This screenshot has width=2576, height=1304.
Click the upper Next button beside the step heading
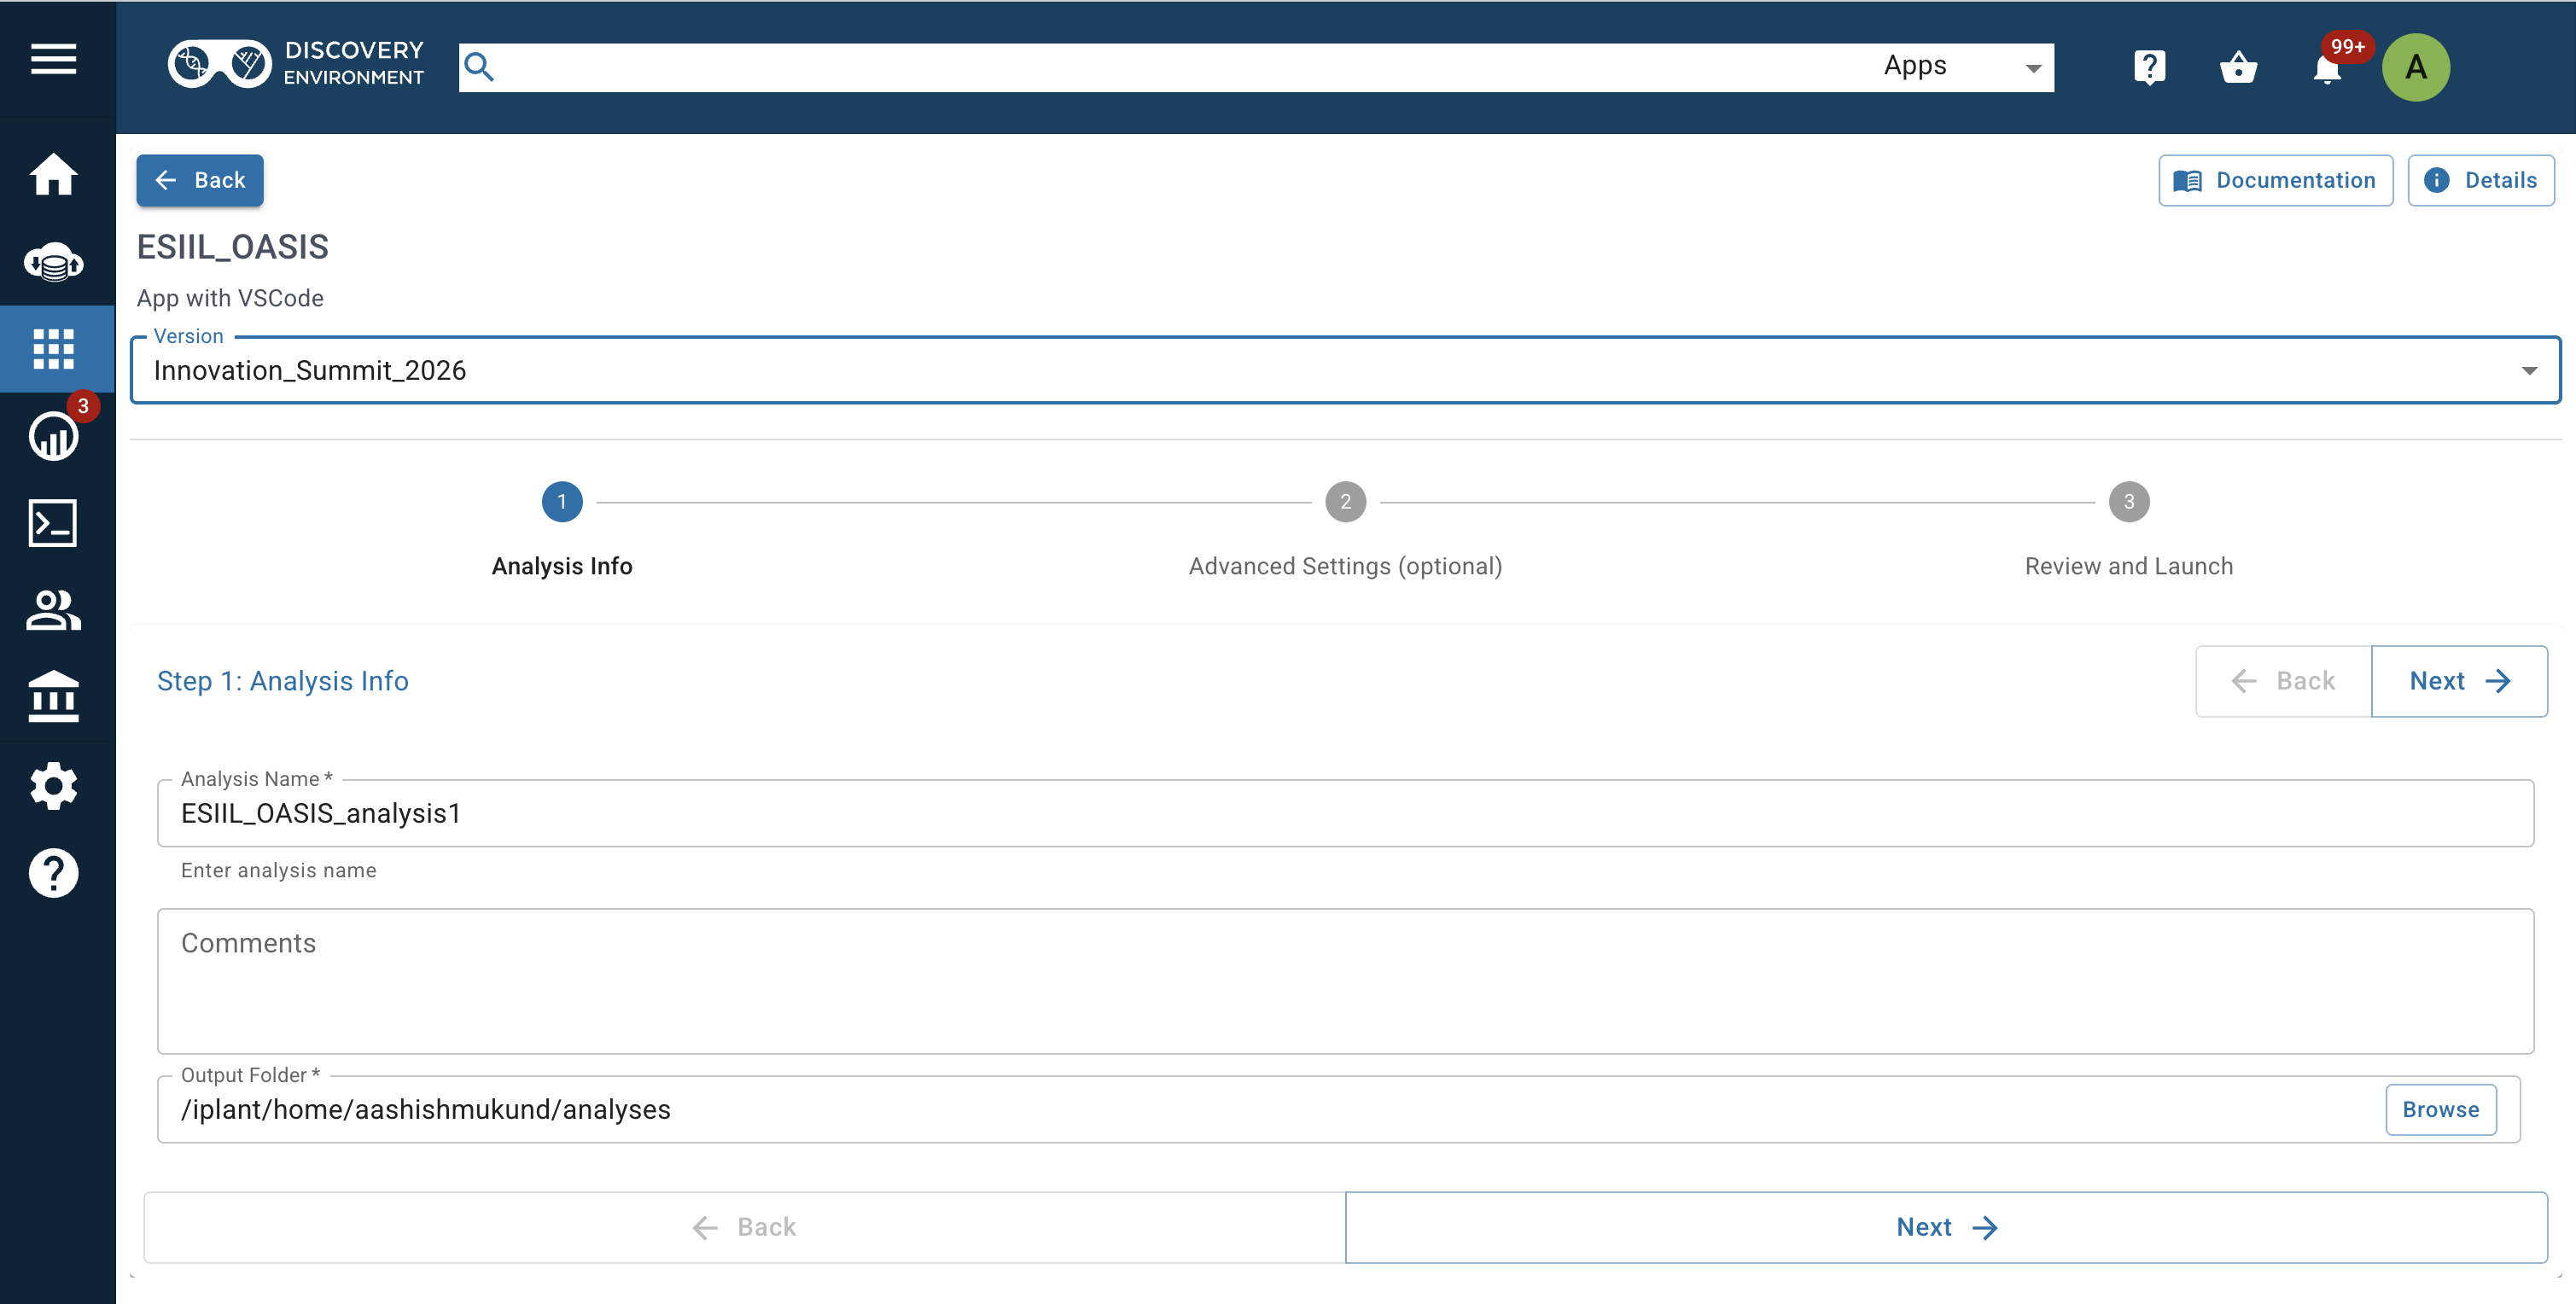[2459, 681]
